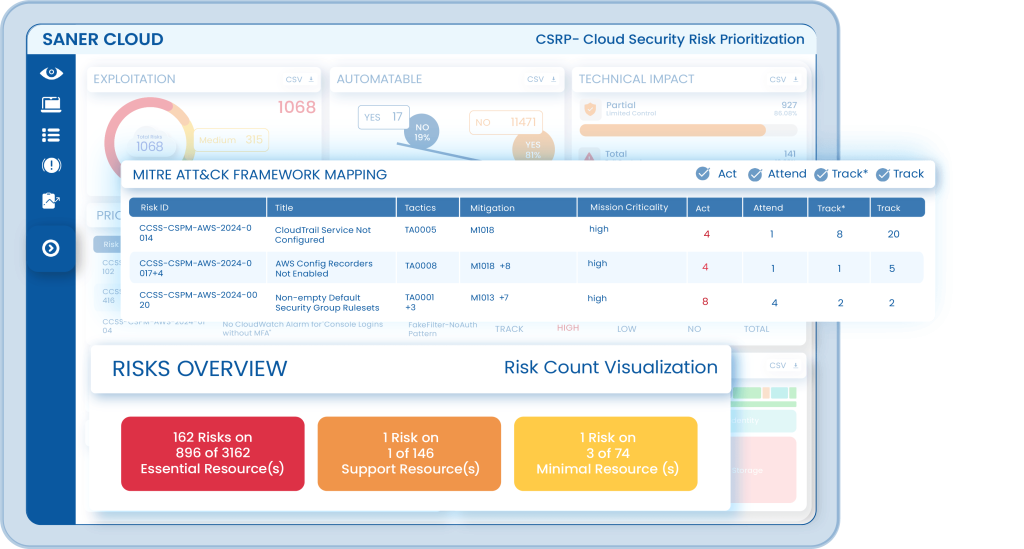Open the laptop devices icon in sidebar

(x=51, y=104)
